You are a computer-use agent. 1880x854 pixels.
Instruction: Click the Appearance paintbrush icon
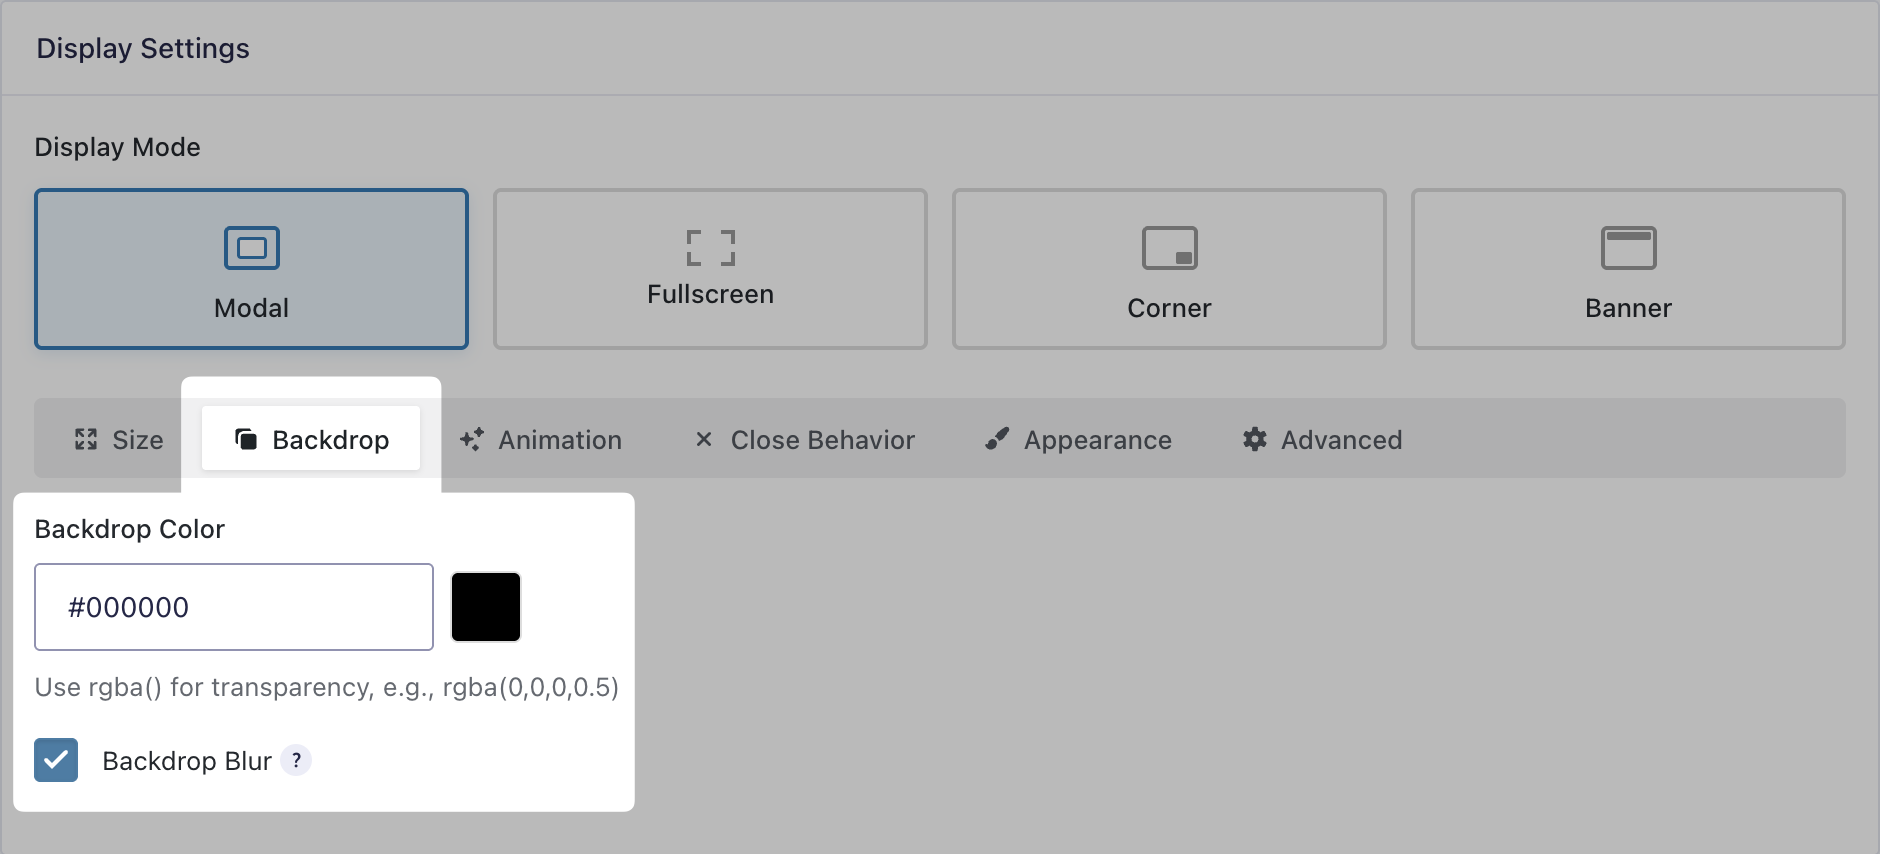pyautogui.click(x=997, y=439)
